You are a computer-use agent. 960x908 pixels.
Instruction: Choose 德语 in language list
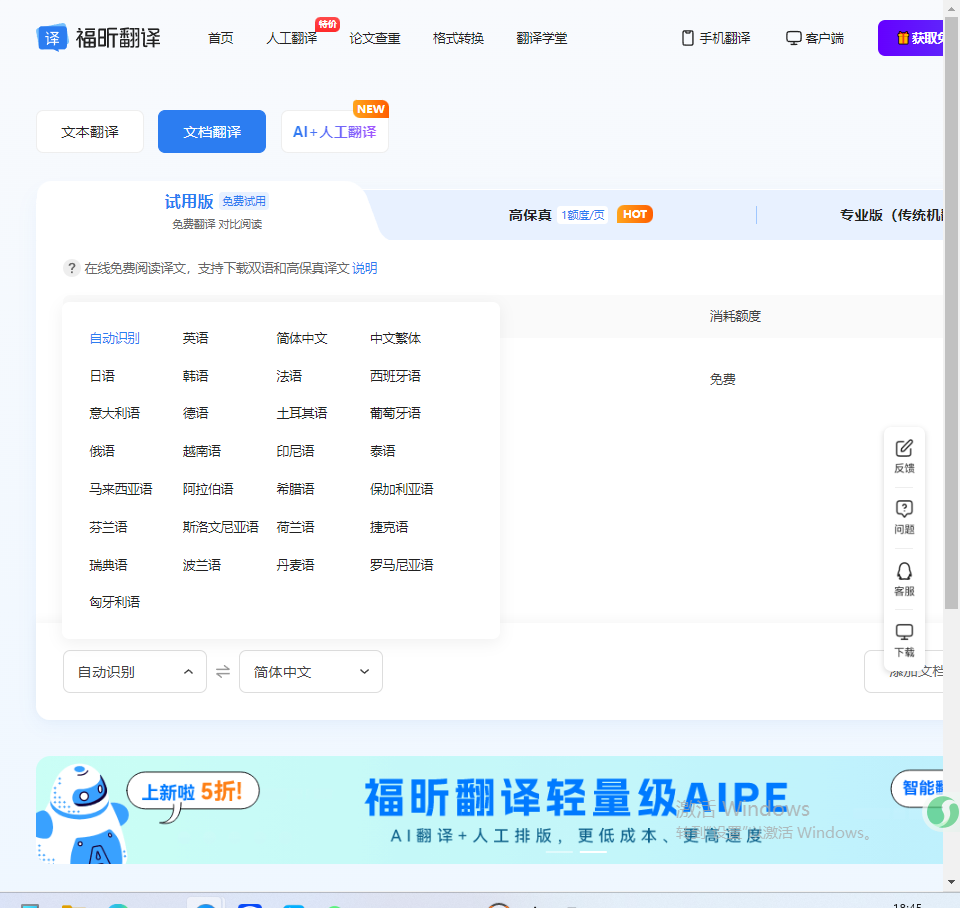[195, 413]
